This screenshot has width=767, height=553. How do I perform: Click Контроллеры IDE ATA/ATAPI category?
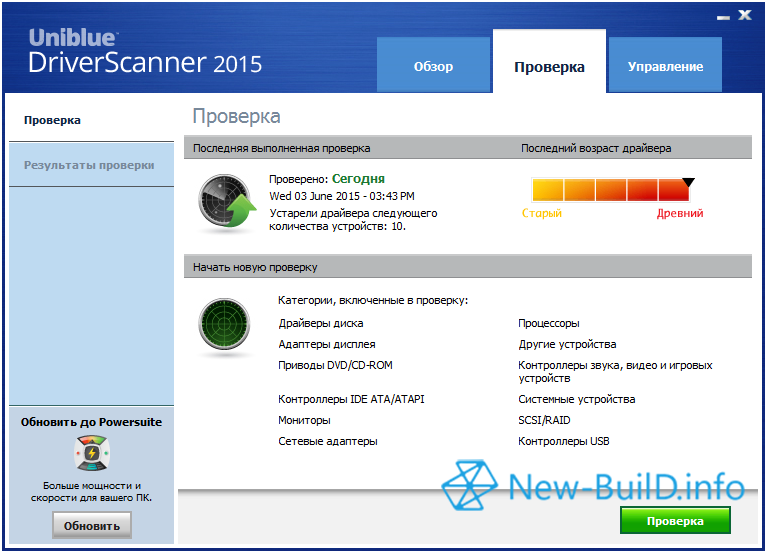[351, 399]
